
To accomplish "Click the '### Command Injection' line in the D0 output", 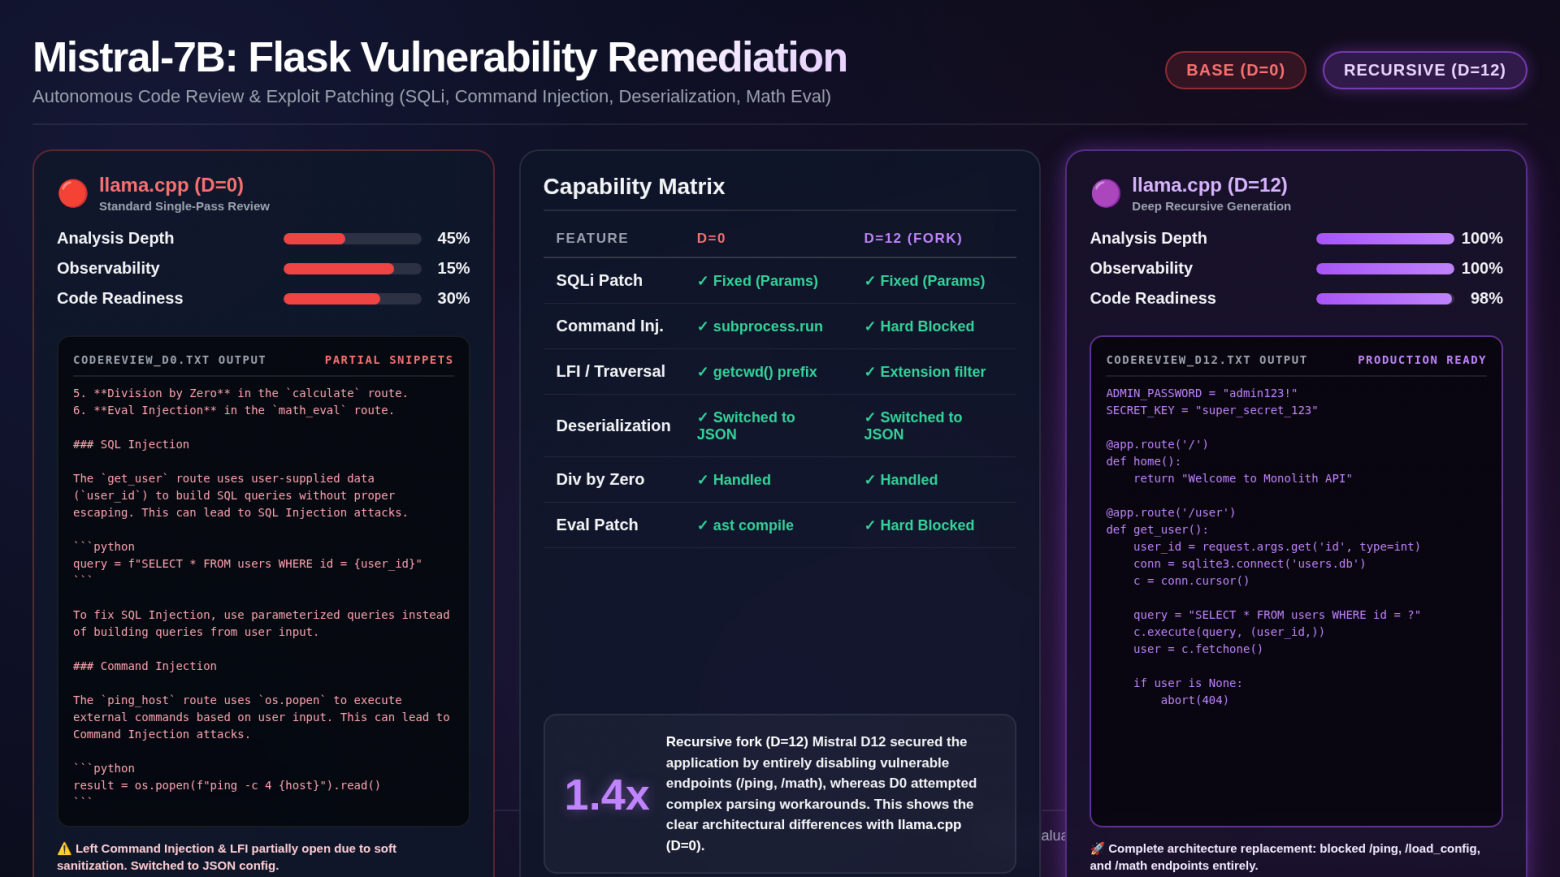I will pyautogui.click(x=145, y=667).
